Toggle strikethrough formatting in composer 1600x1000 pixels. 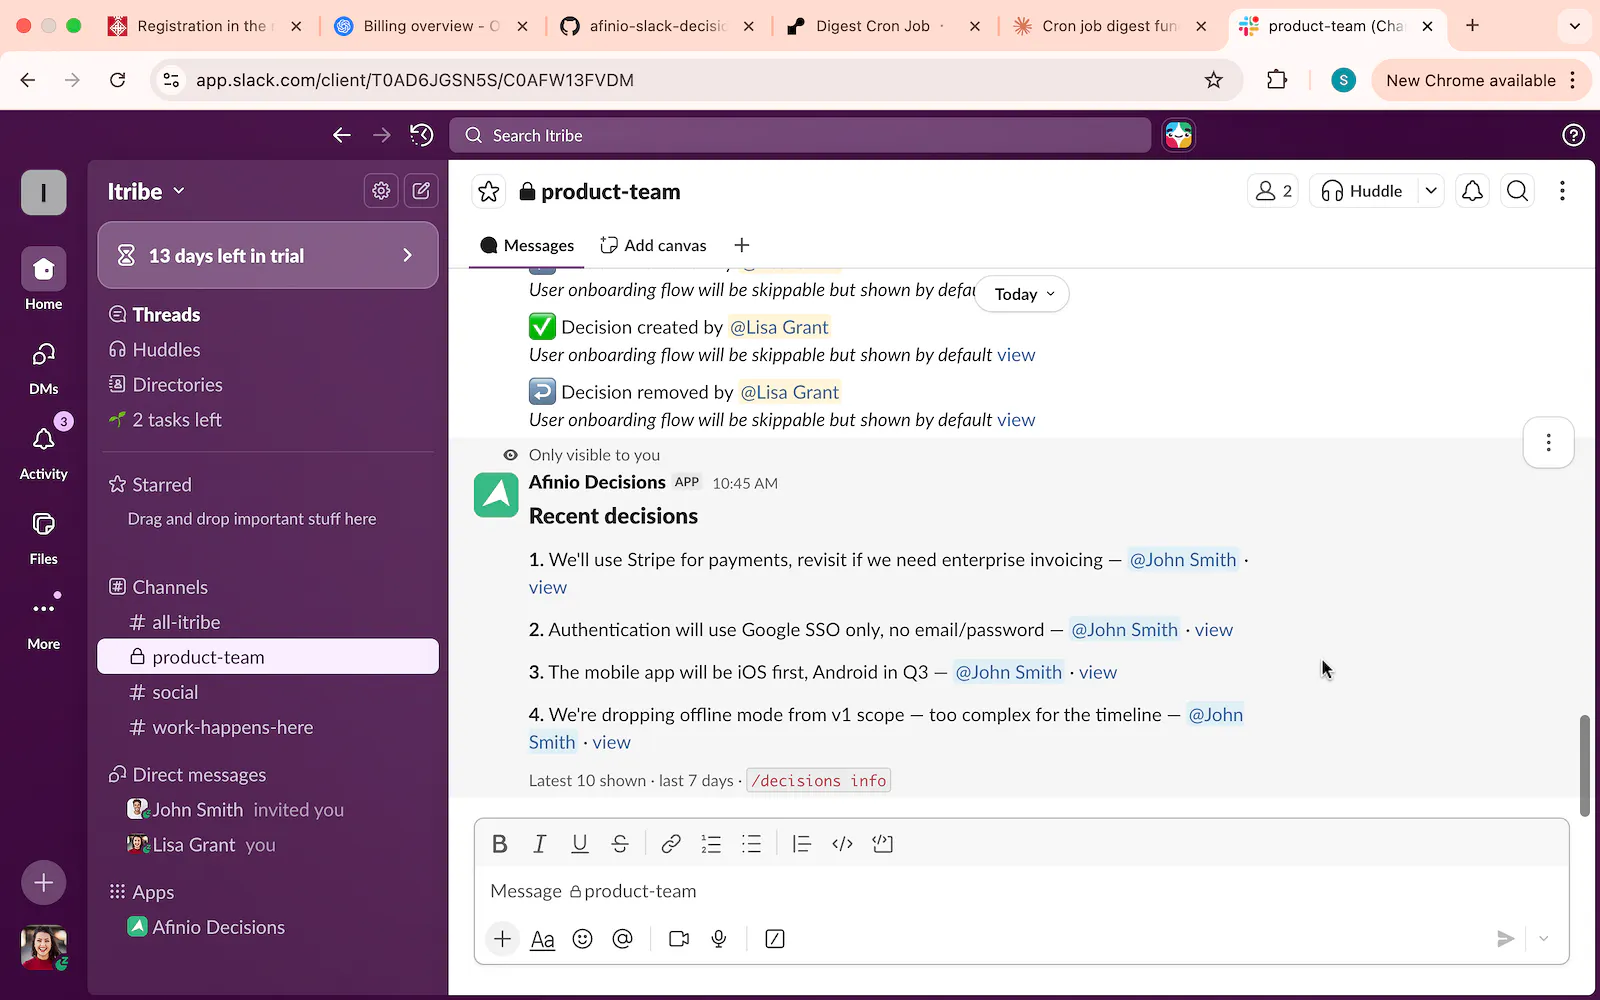tap(620, 844)
